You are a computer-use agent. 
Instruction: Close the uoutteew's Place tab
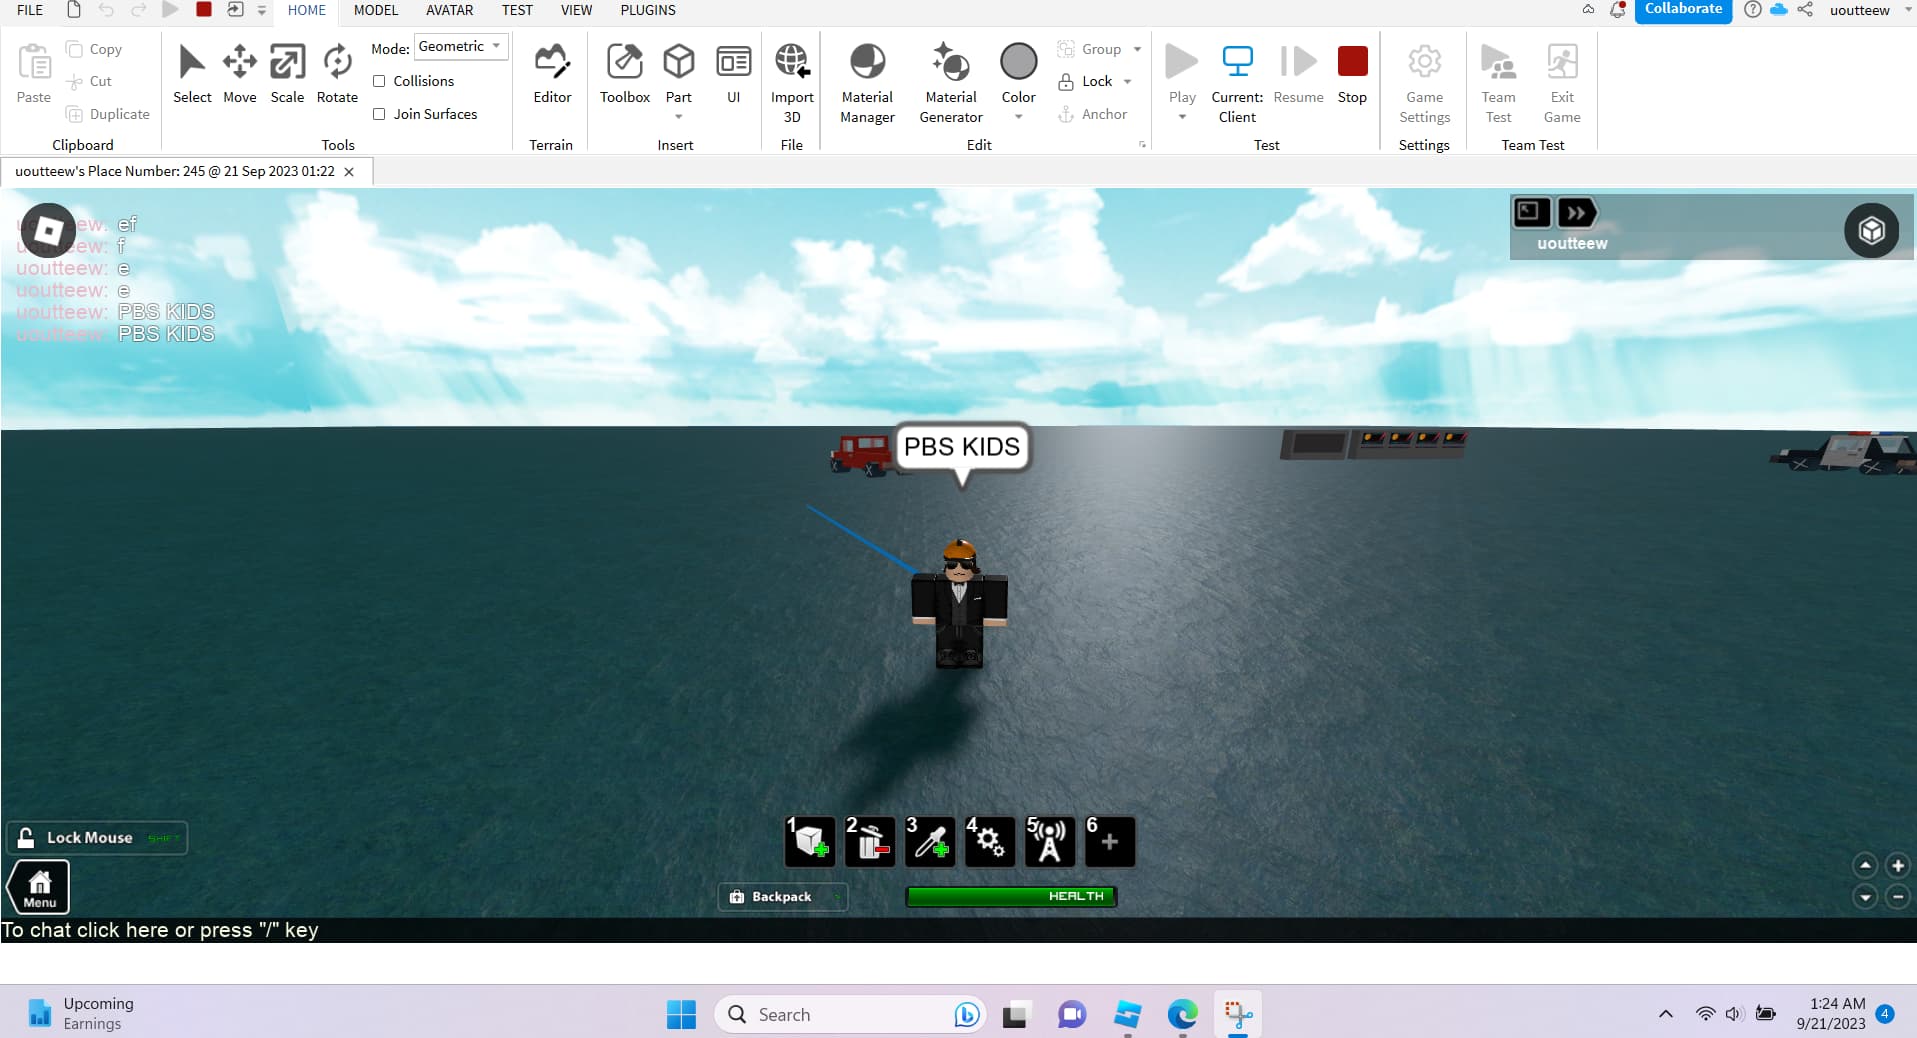(x=349, y=172)
